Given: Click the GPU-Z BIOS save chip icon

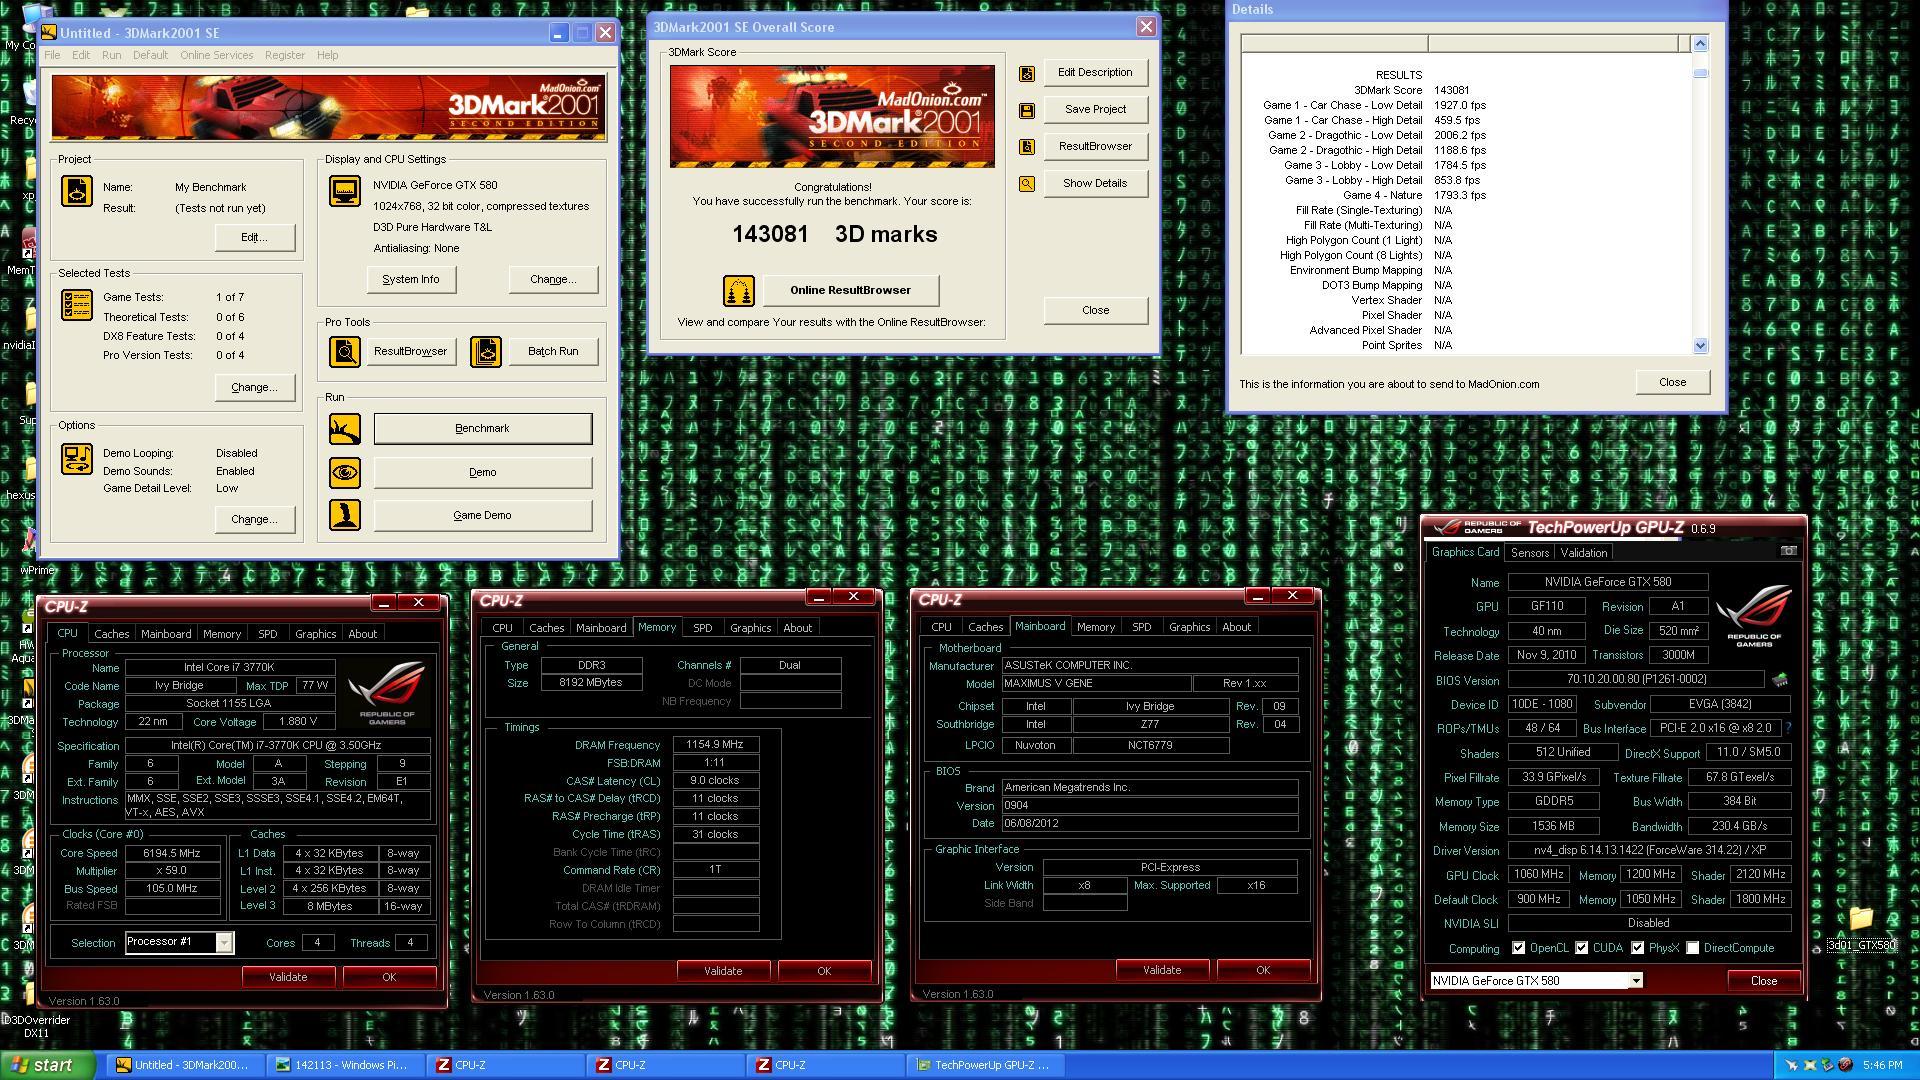Looking at the screenshot, I should (x=1780, y=680).
